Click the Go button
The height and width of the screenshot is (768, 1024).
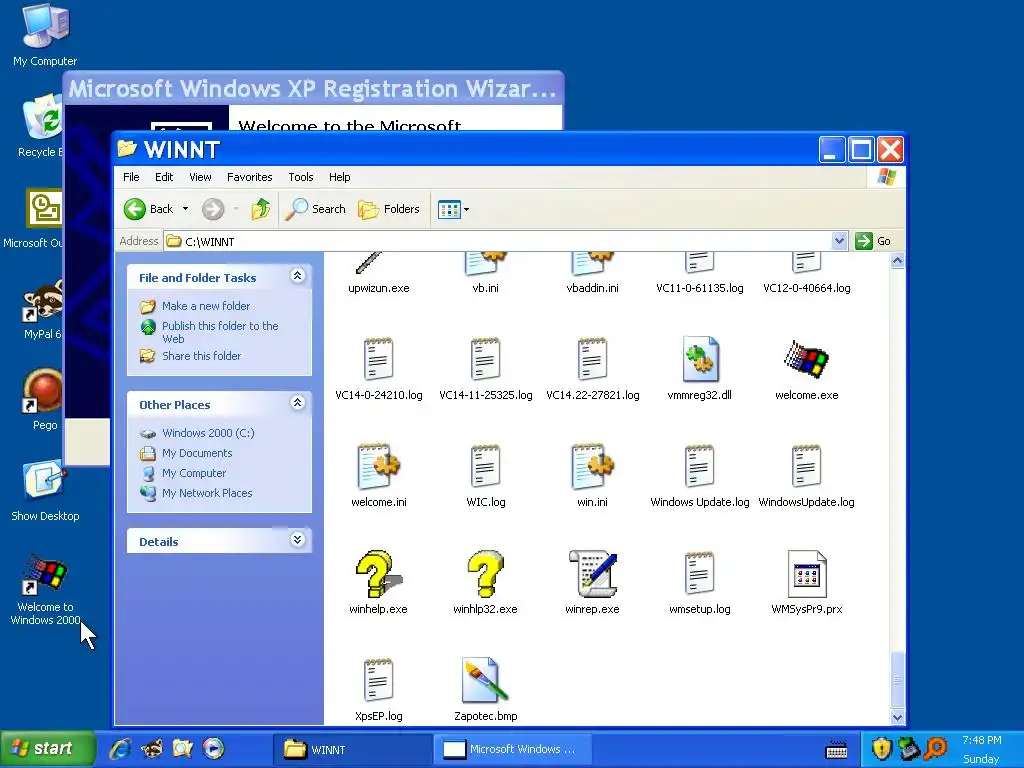[873, 241]
